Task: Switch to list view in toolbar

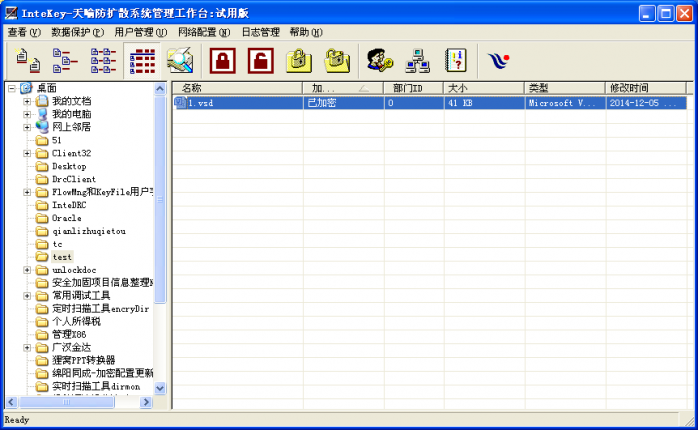Action: [x=103, y=61]
